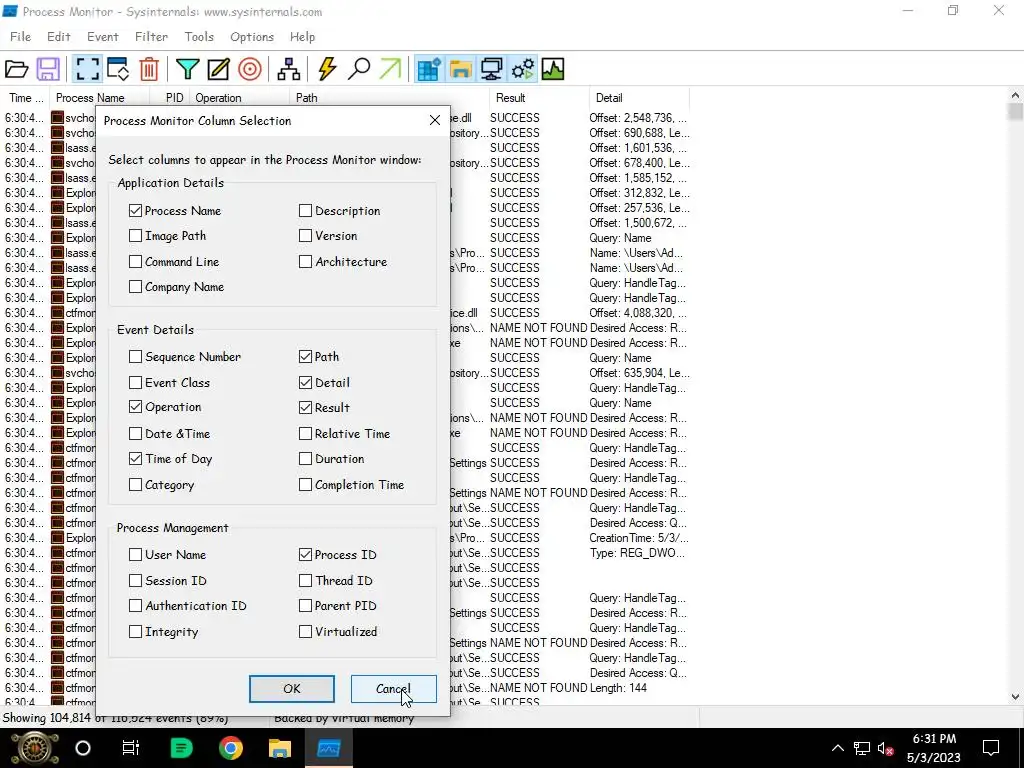Viewport: 1024px width, 768px height.
Task: Click the Cortana circle taskbar icon
Action: [x=82, y=748]
